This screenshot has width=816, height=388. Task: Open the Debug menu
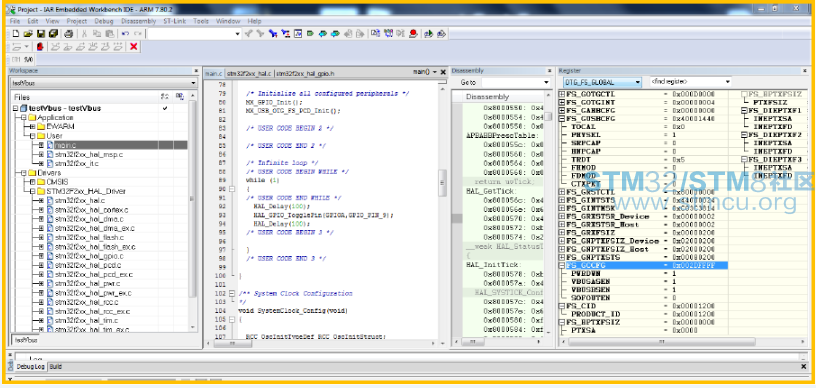[104, 21]
